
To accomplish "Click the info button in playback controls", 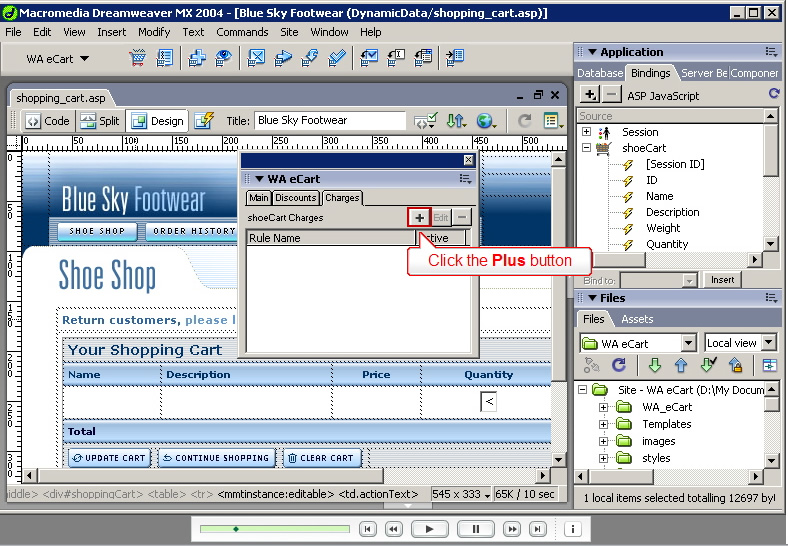I will (x=572, y=529).
